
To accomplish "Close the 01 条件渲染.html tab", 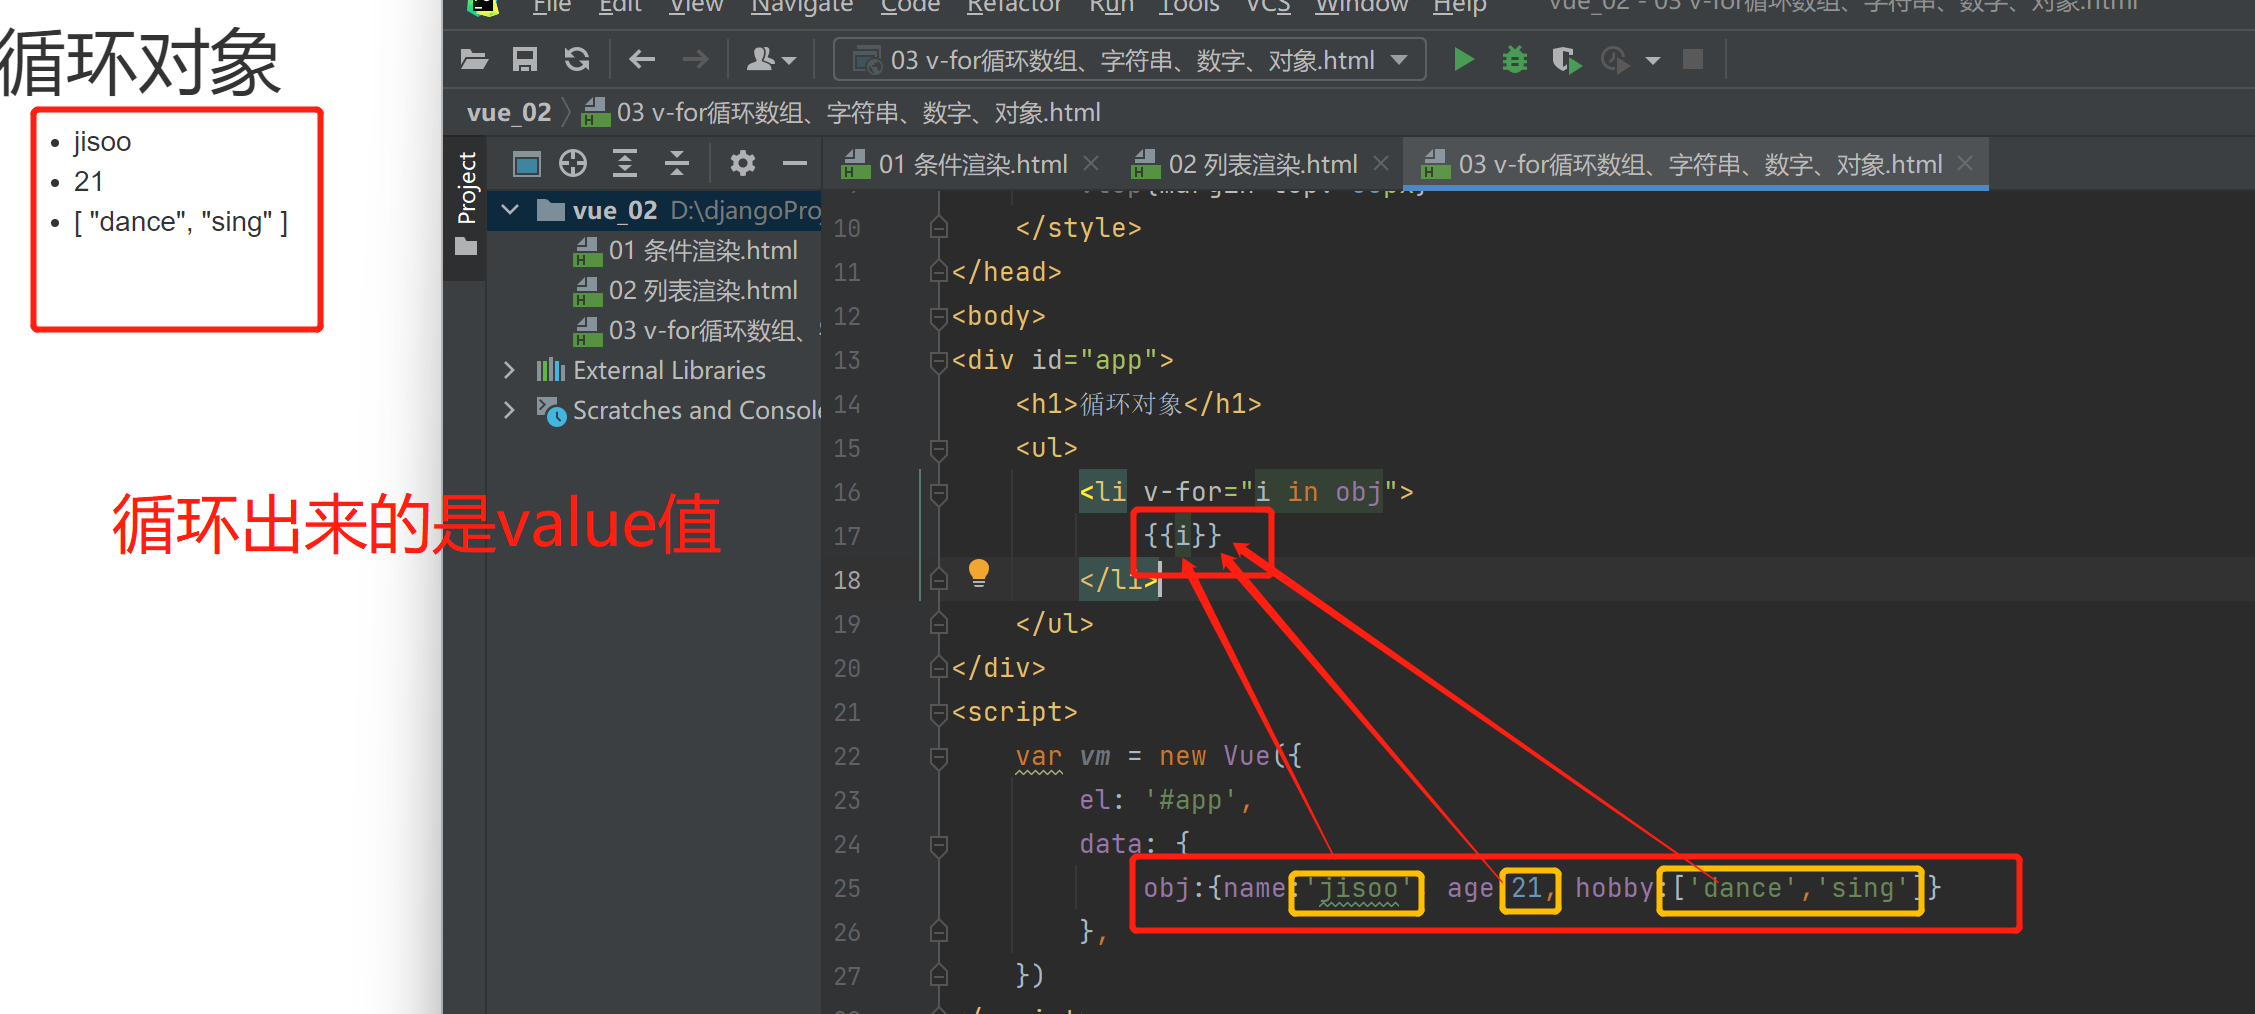I will coord(1091,163).
